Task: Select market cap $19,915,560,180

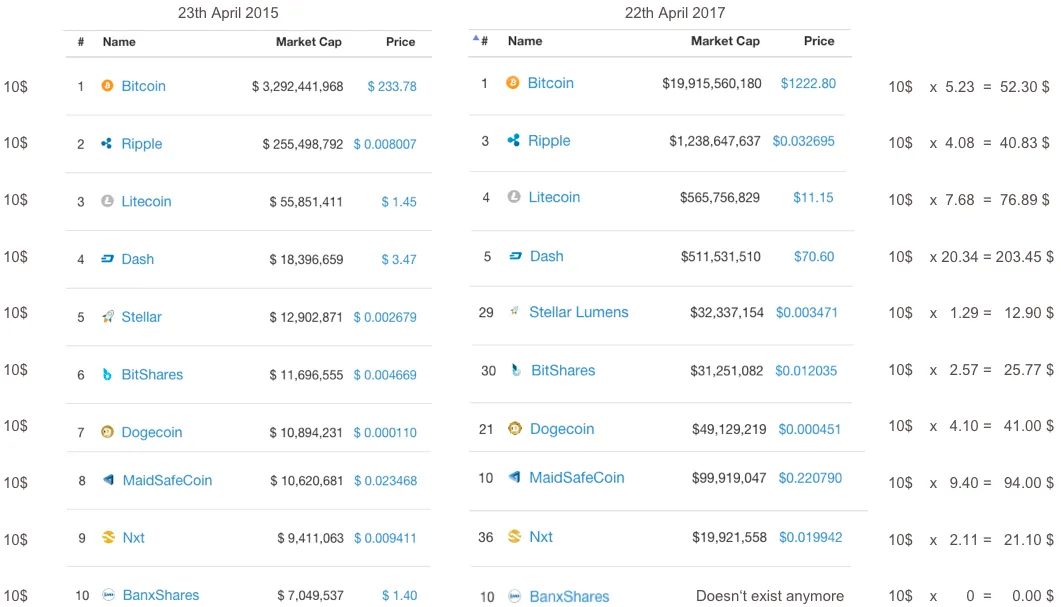Action: (712, 83)
